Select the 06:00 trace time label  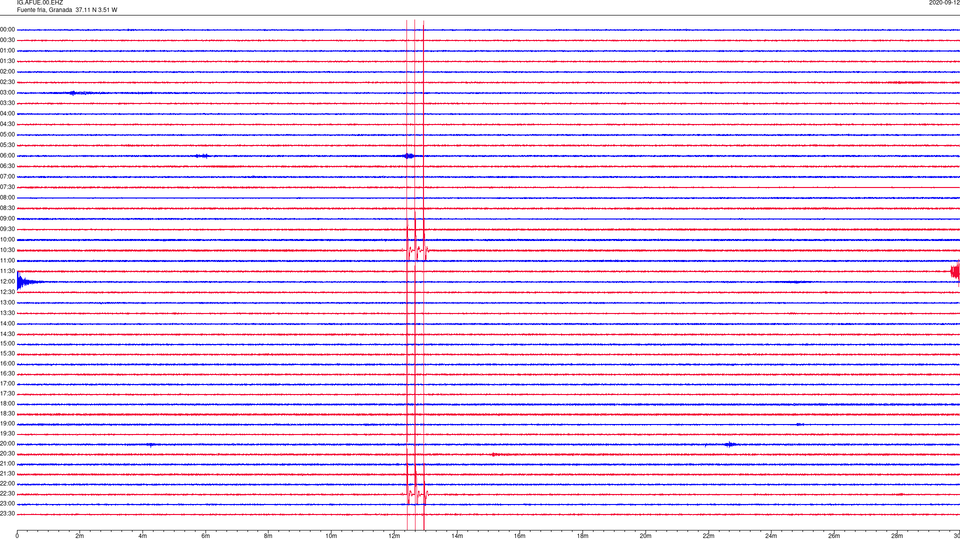(x=8, y=156)
